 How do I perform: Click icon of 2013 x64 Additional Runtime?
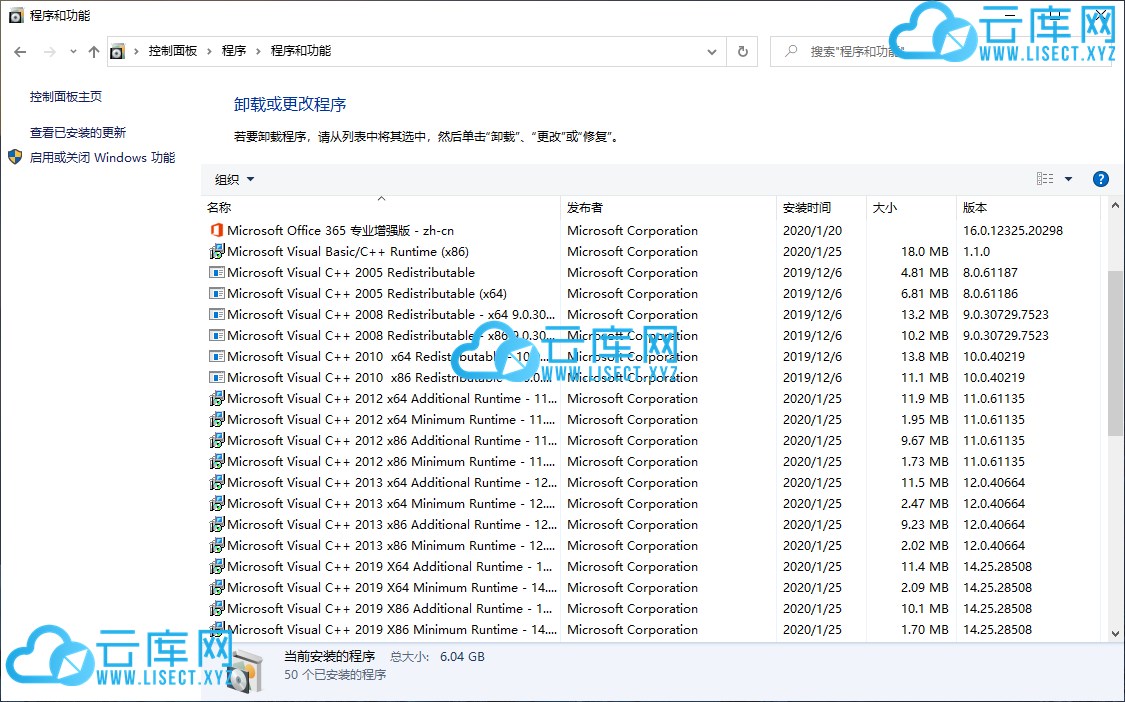point(217,482)
